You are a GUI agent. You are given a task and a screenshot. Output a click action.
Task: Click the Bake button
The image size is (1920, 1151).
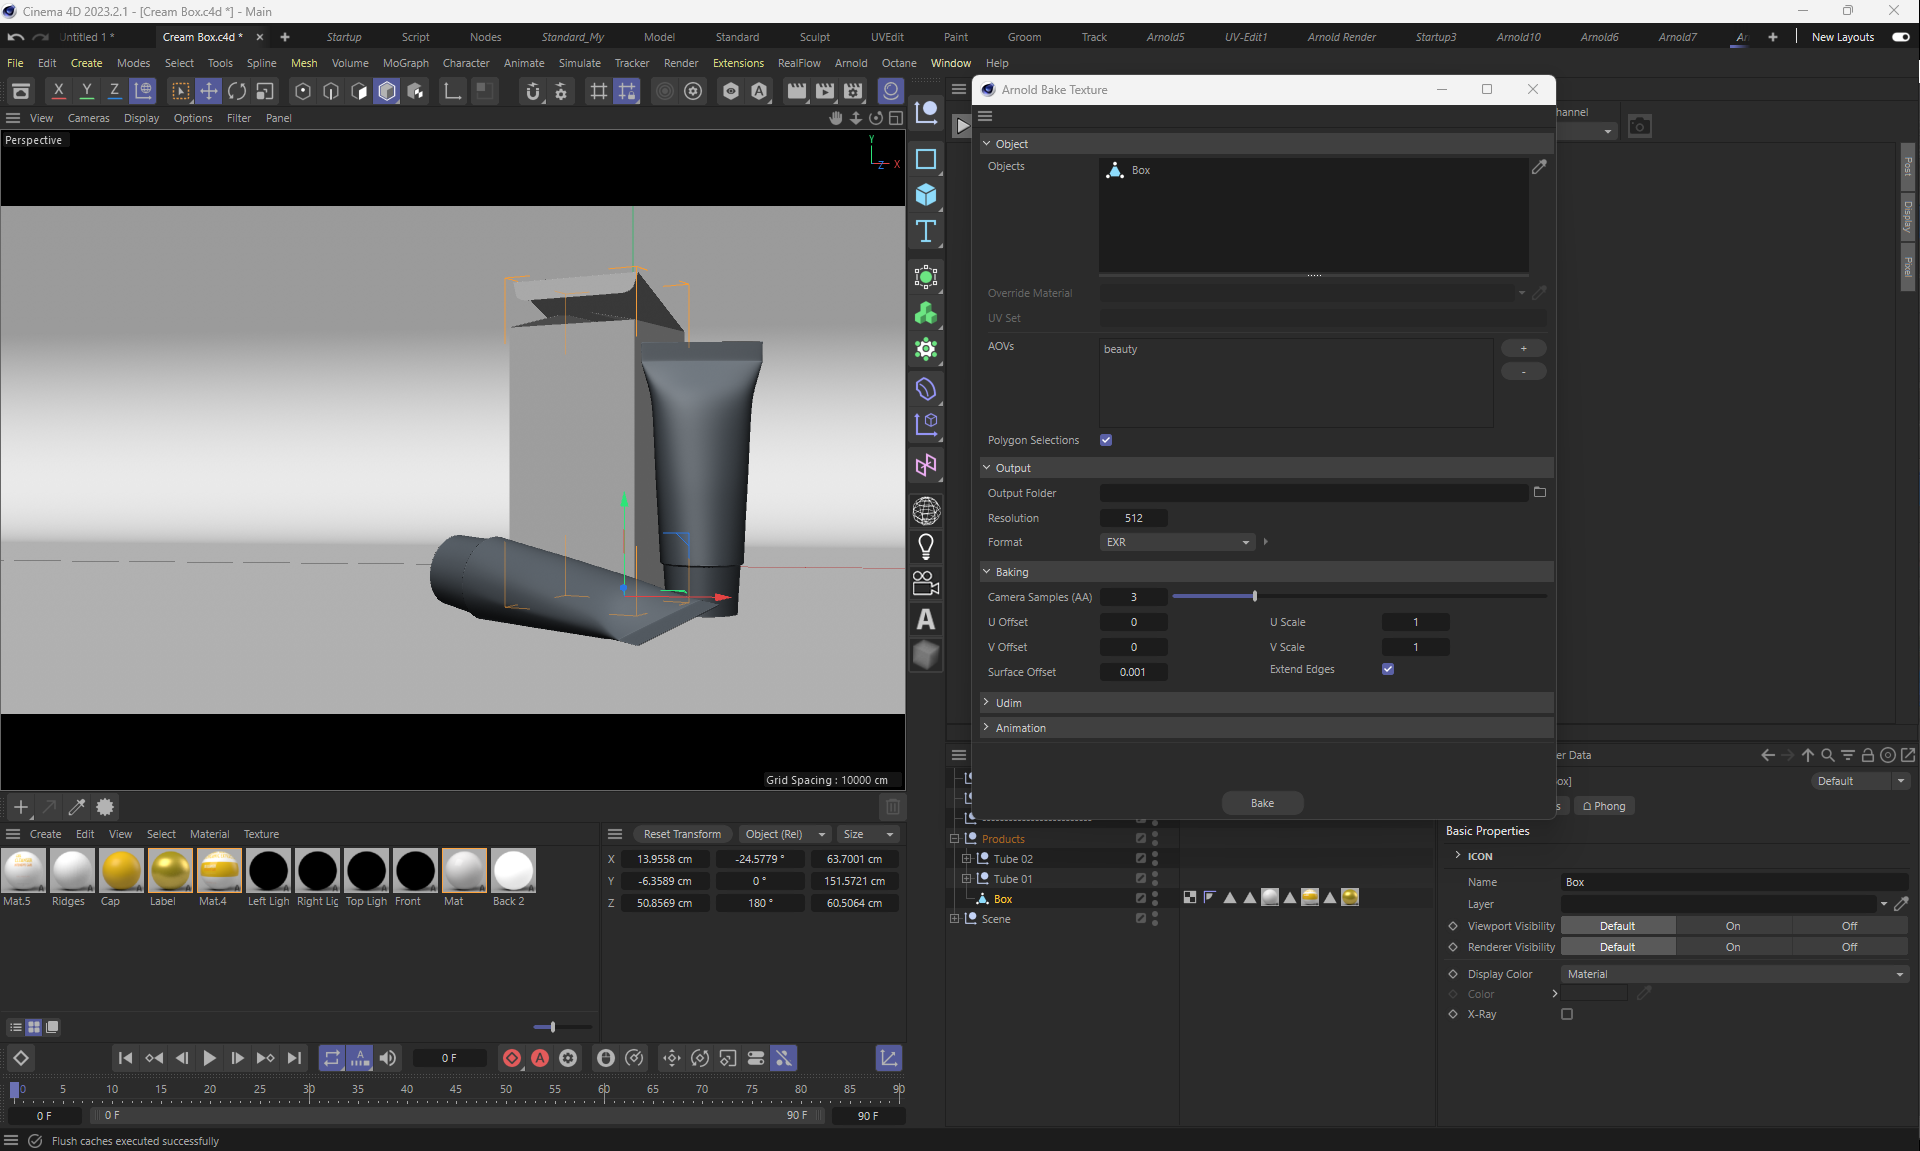tap(1262, 803)
